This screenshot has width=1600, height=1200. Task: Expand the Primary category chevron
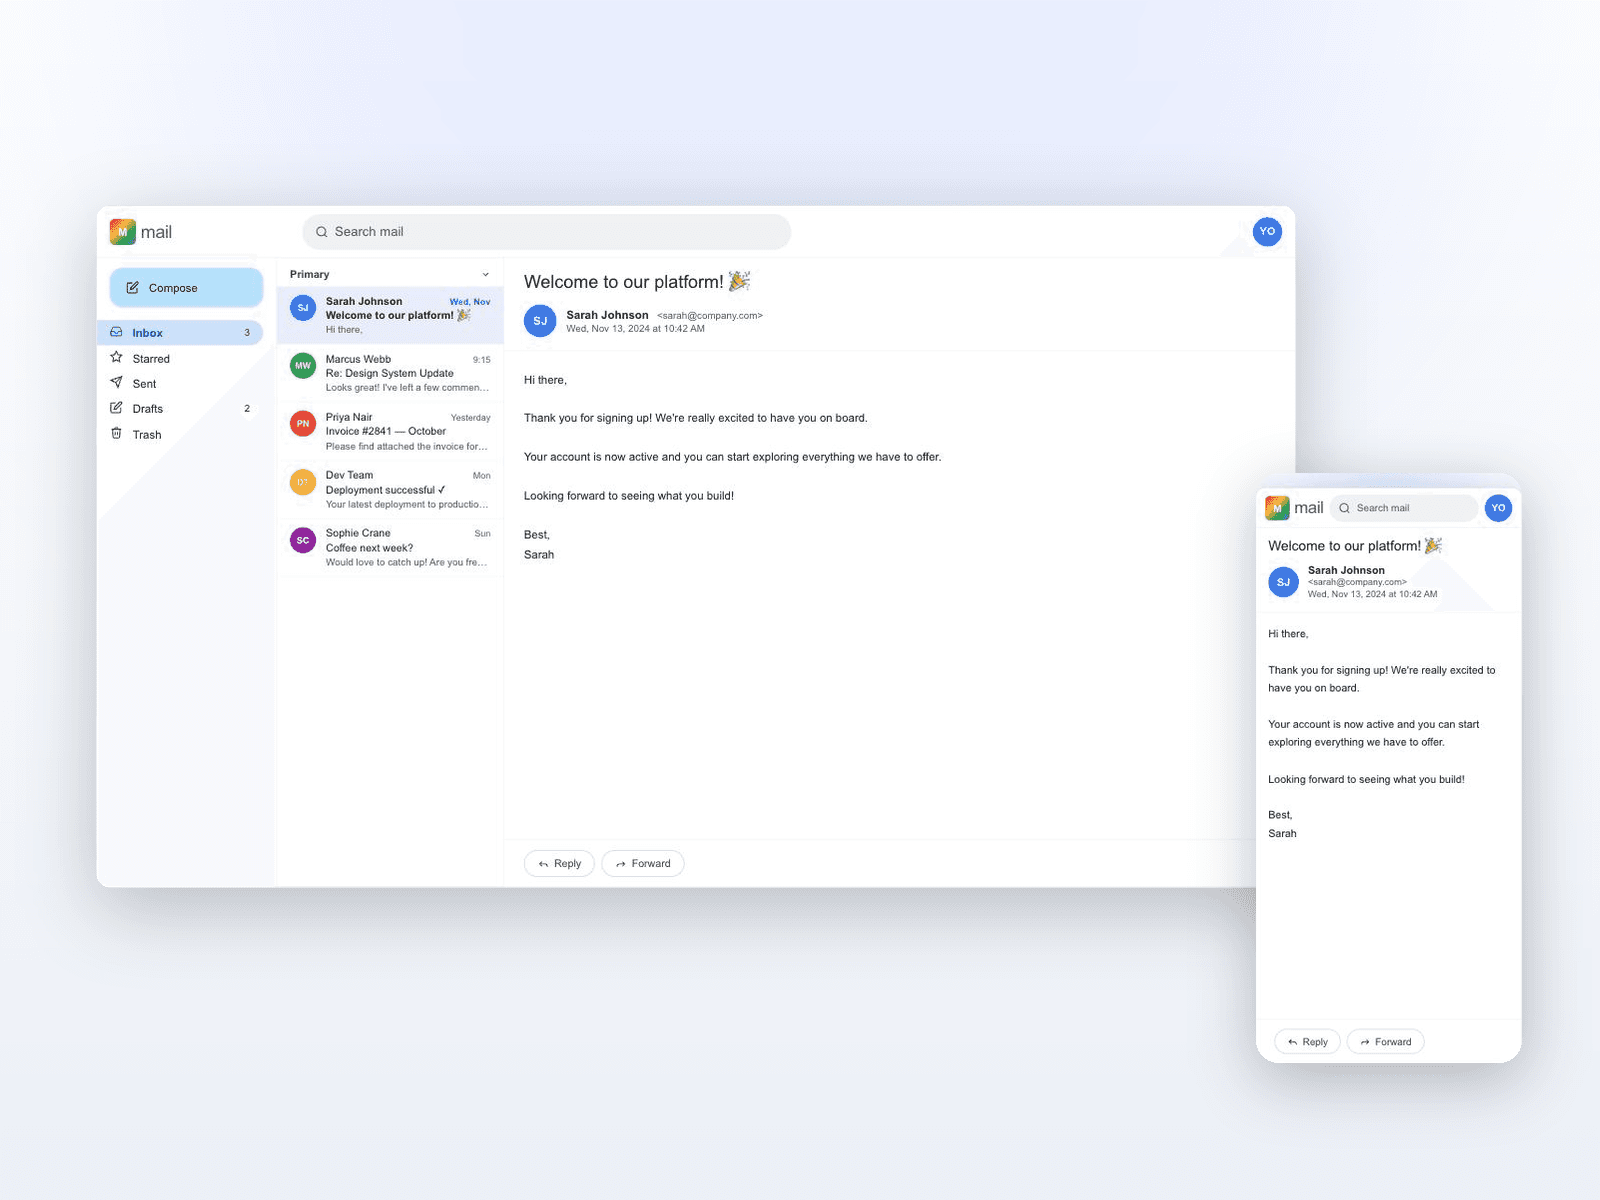click(486, 274)
